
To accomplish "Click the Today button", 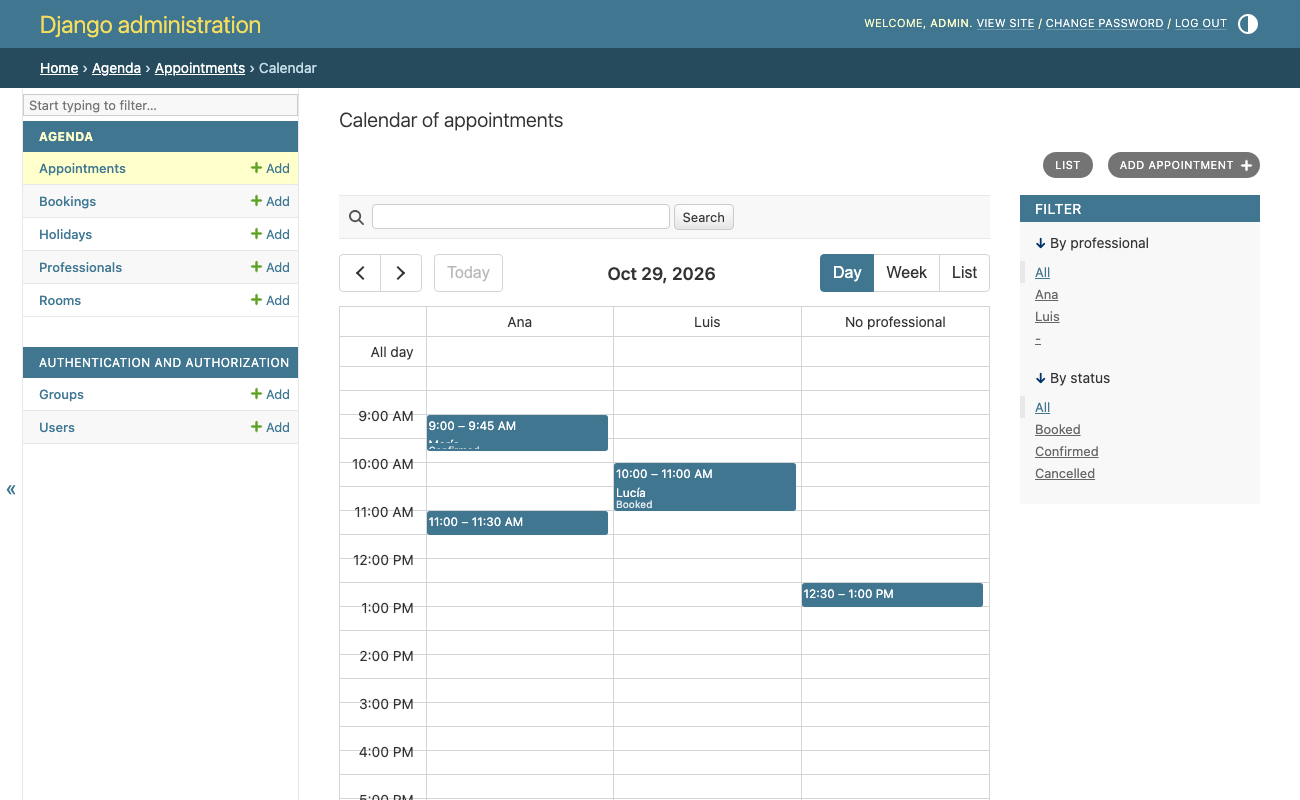I will [468, 273].
